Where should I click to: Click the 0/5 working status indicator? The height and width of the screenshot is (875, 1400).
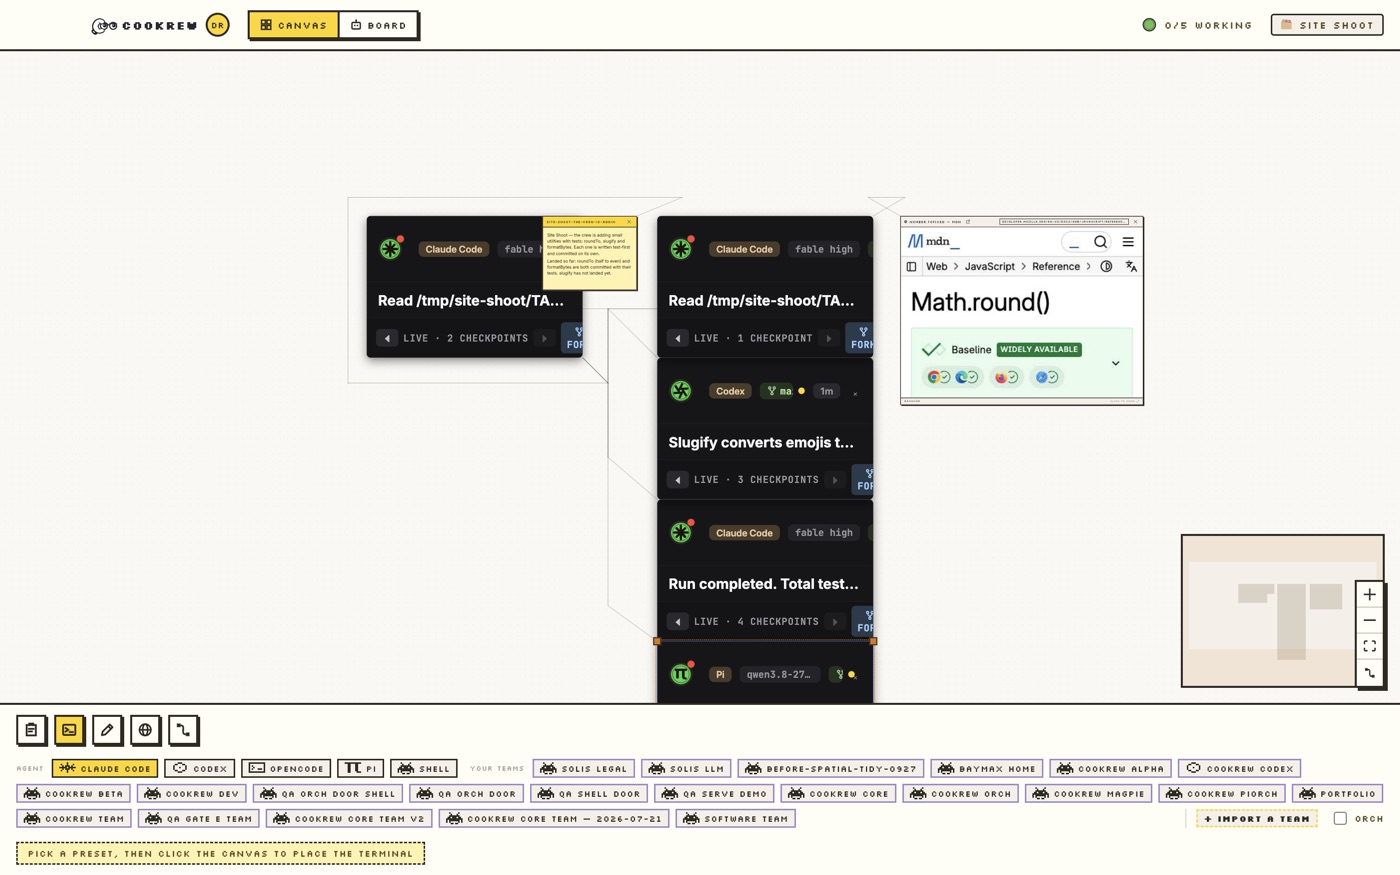pos(1197,25)
